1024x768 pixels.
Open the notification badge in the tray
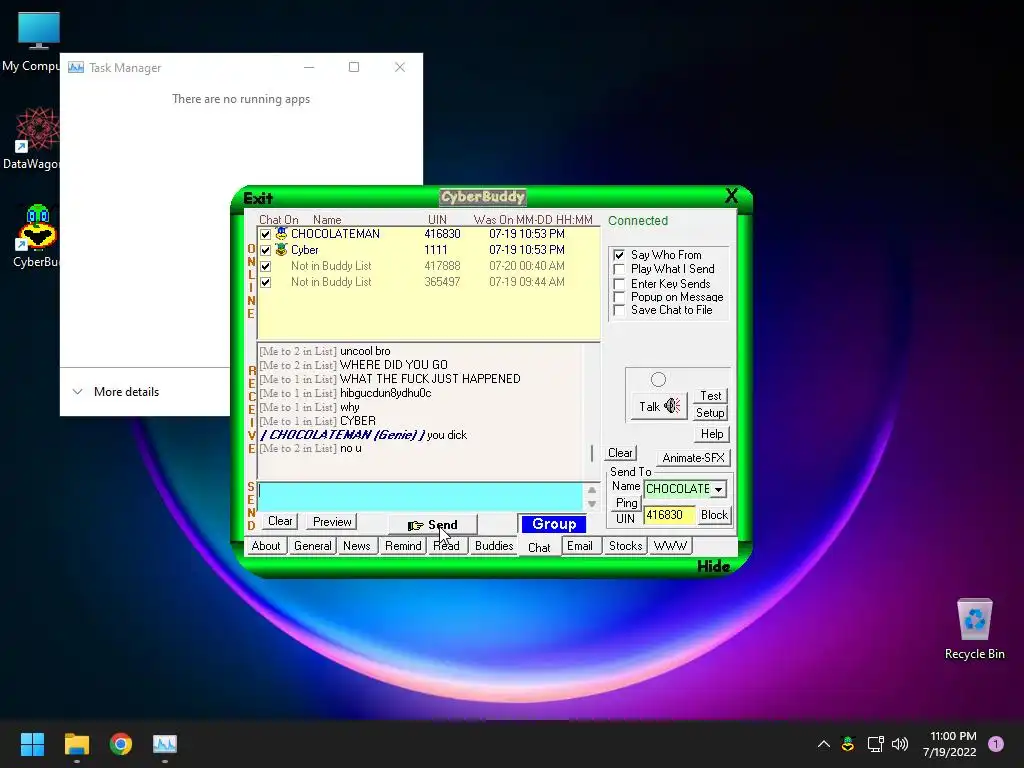[x=996, y=744]
